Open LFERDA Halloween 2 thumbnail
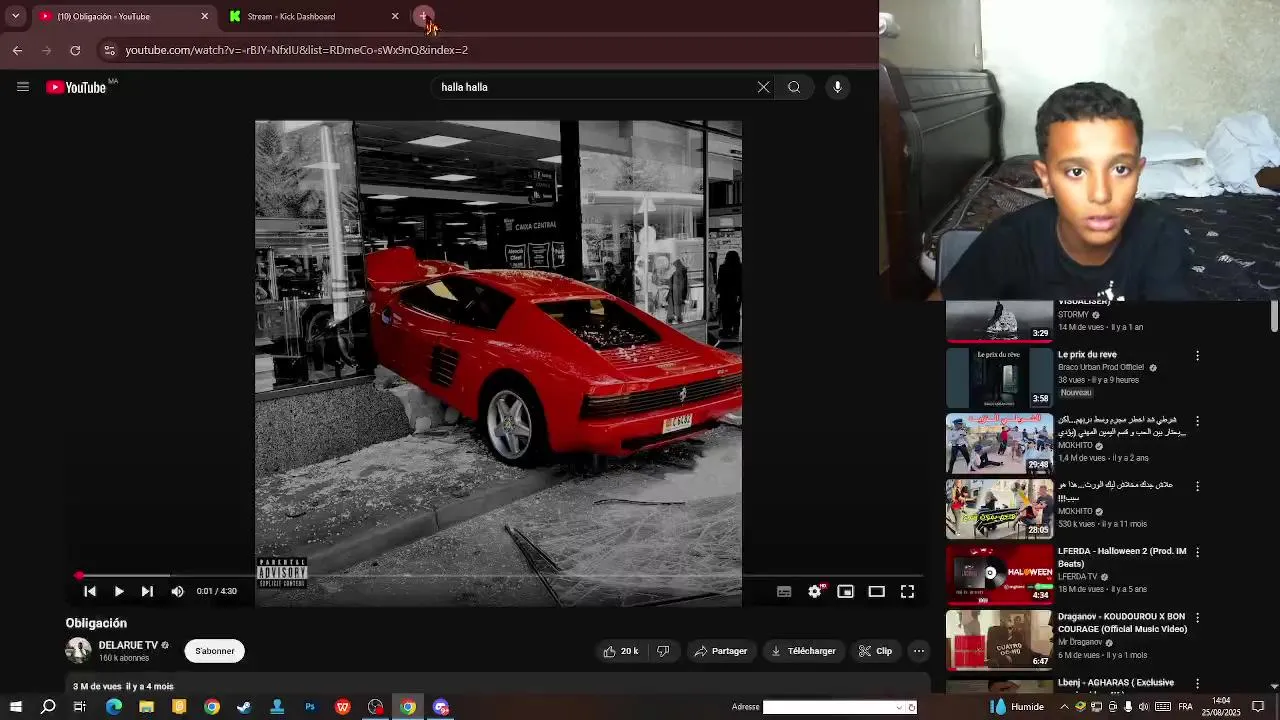This screenshot has width=1280, height=720. pos(999,573)
